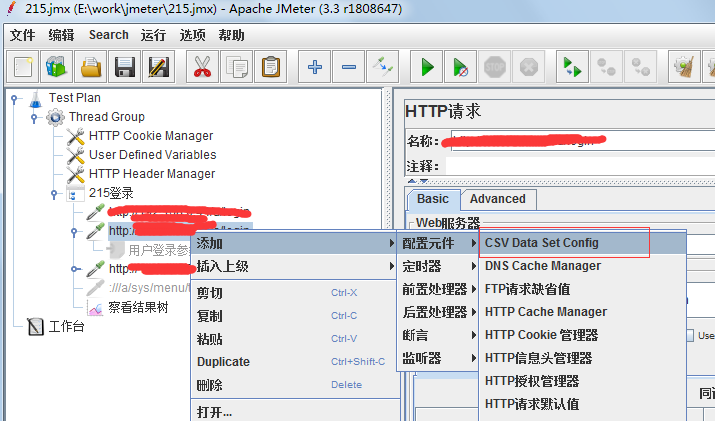
Task: Select HTTP Cookie 管理器
Action: pyautogui.click(x=583, y=335)
